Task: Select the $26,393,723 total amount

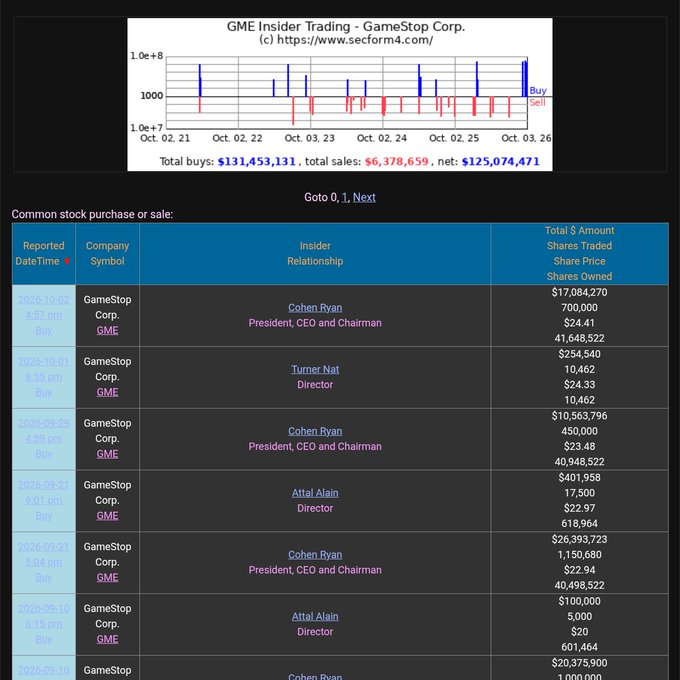Action: coord(579,539)
